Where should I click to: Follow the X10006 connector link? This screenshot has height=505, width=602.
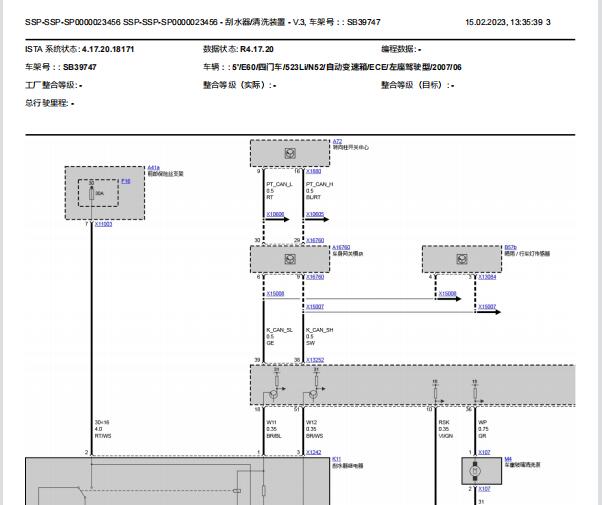[275, 214]
